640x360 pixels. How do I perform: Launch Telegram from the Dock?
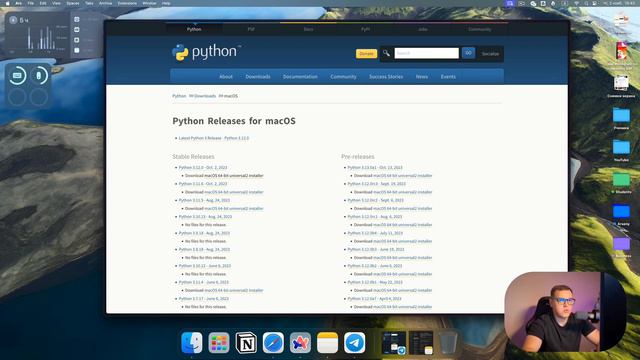(x=355, y=342)
